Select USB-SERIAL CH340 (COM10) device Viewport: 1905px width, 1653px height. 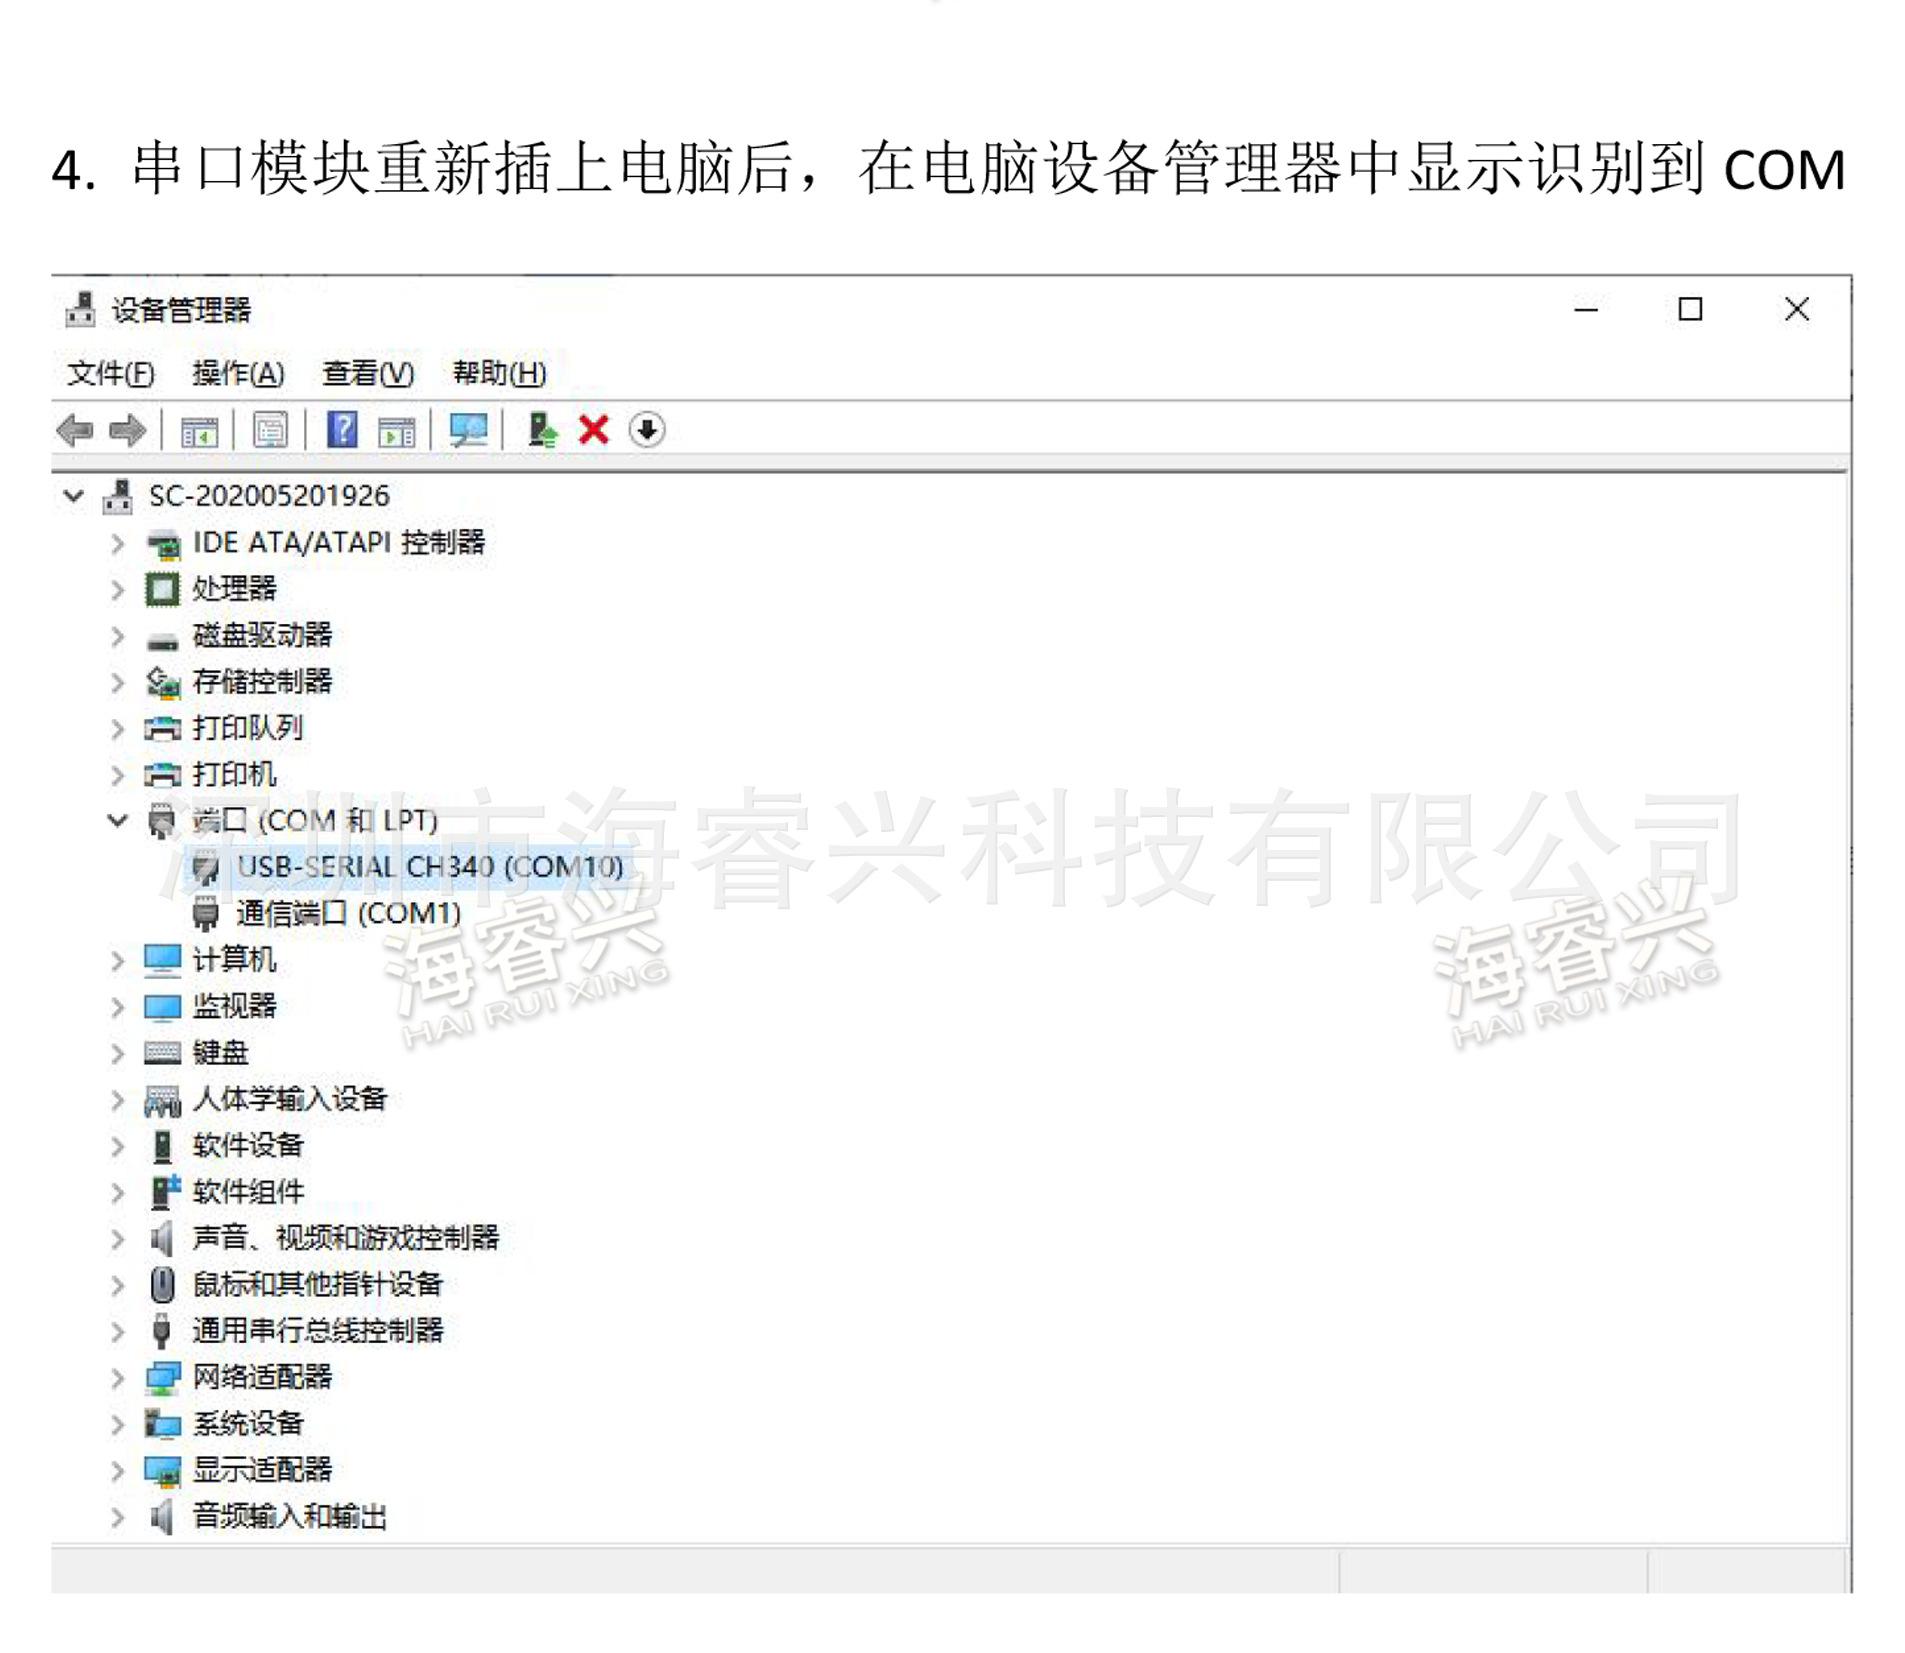[429, 867]
